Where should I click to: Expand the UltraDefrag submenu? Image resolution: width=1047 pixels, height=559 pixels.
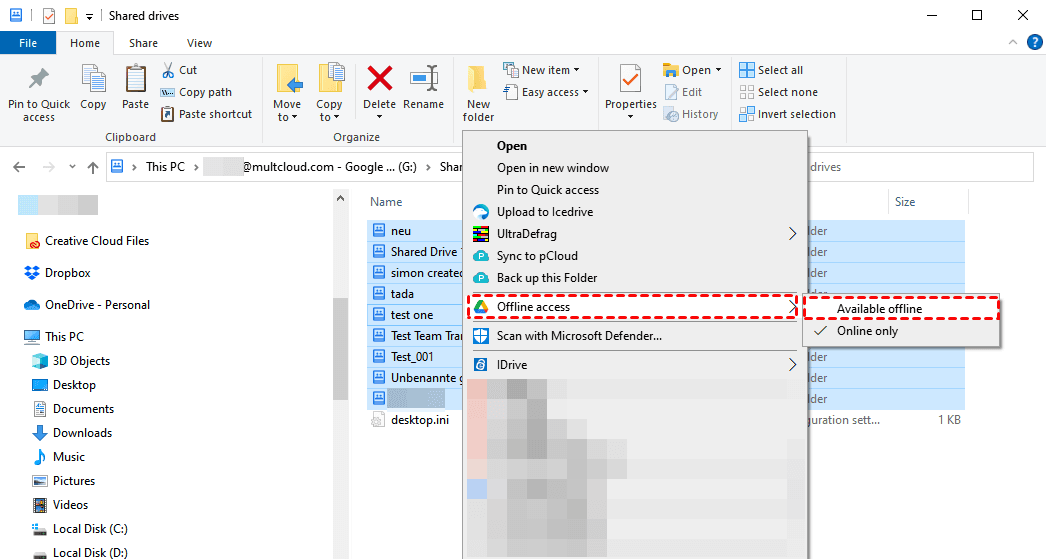coord(634,234)
